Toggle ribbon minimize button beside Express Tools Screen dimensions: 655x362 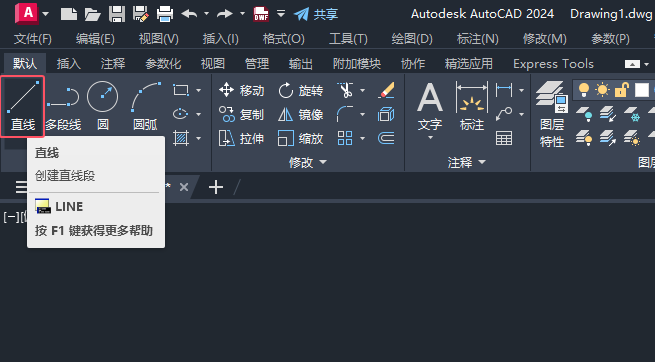[x=632, y=64]
